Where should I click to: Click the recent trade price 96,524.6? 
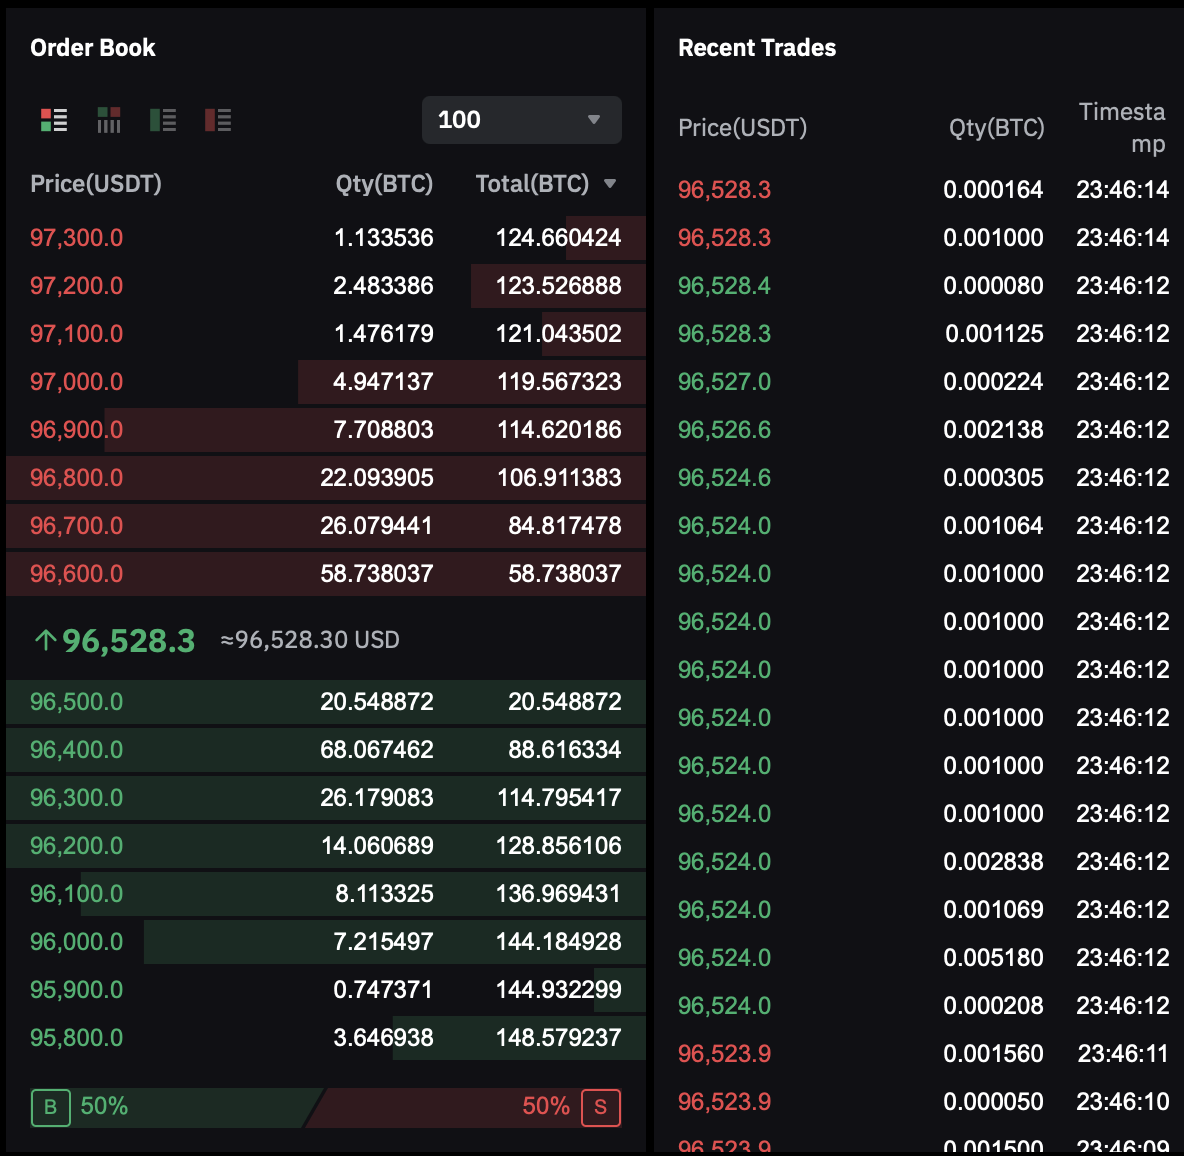coord(724,477)
